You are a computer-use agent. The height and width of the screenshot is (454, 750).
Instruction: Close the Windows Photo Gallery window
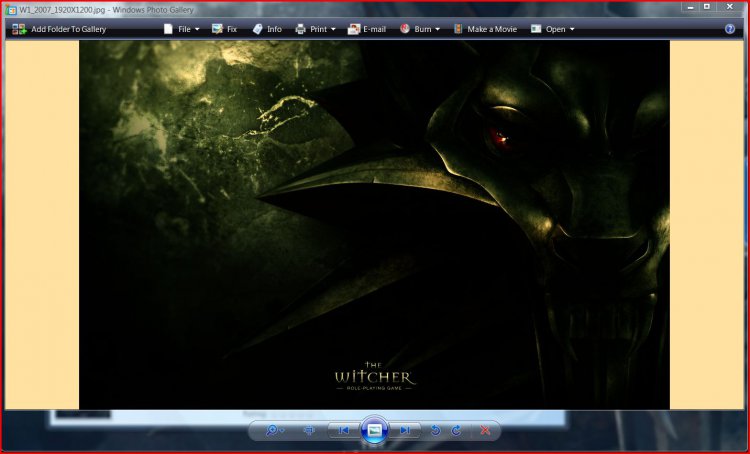(x=730, y=7)
